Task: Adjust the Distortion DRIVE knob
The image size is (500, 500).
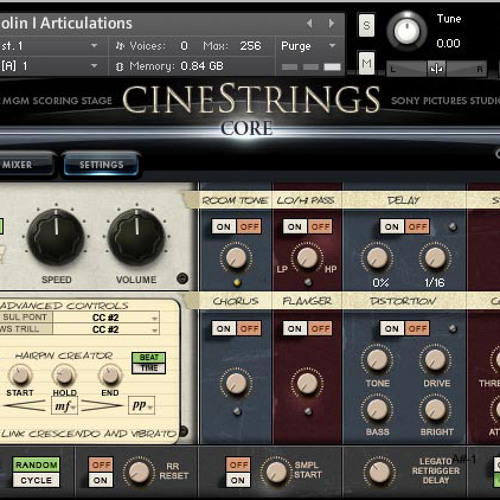Action: coord(435,360)
